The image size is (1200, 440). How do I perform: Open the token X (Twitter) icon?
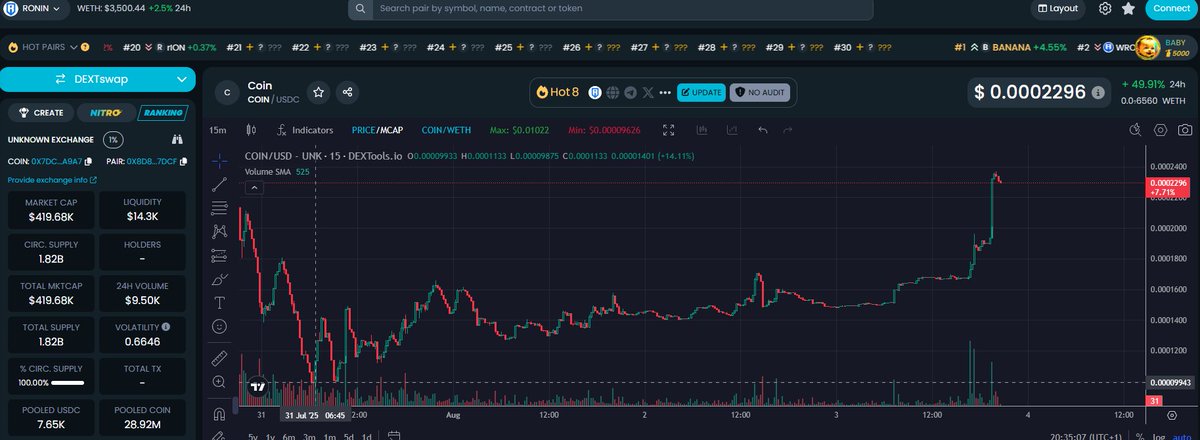pos(648,92)
